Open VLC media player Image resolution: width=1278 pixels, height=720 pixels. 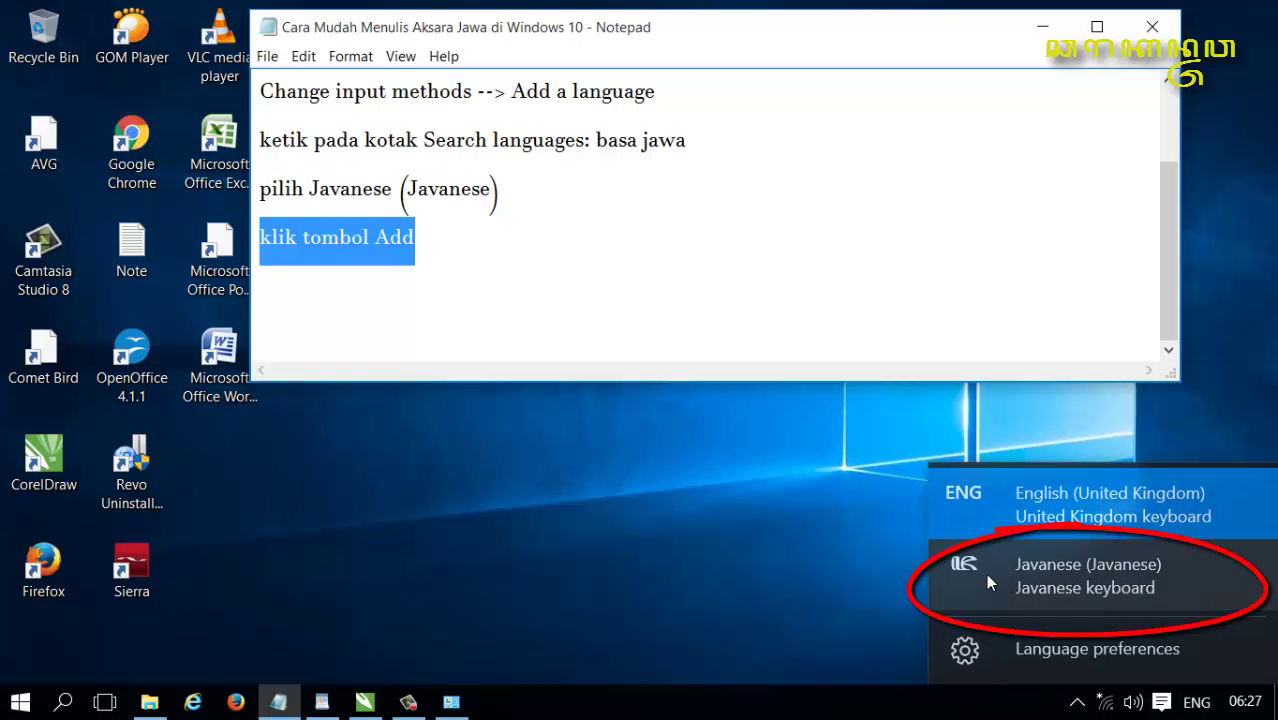coord(218,30)
